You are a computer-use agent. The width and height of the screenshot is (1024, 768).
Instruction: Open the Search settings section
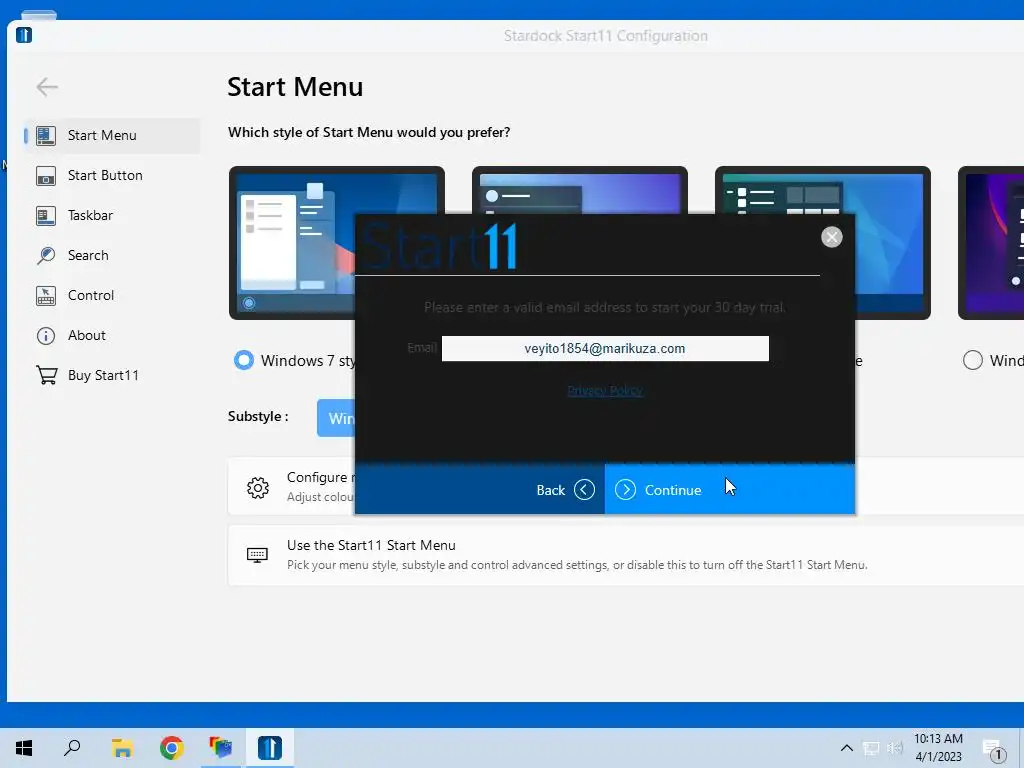(x=112, y=255)
